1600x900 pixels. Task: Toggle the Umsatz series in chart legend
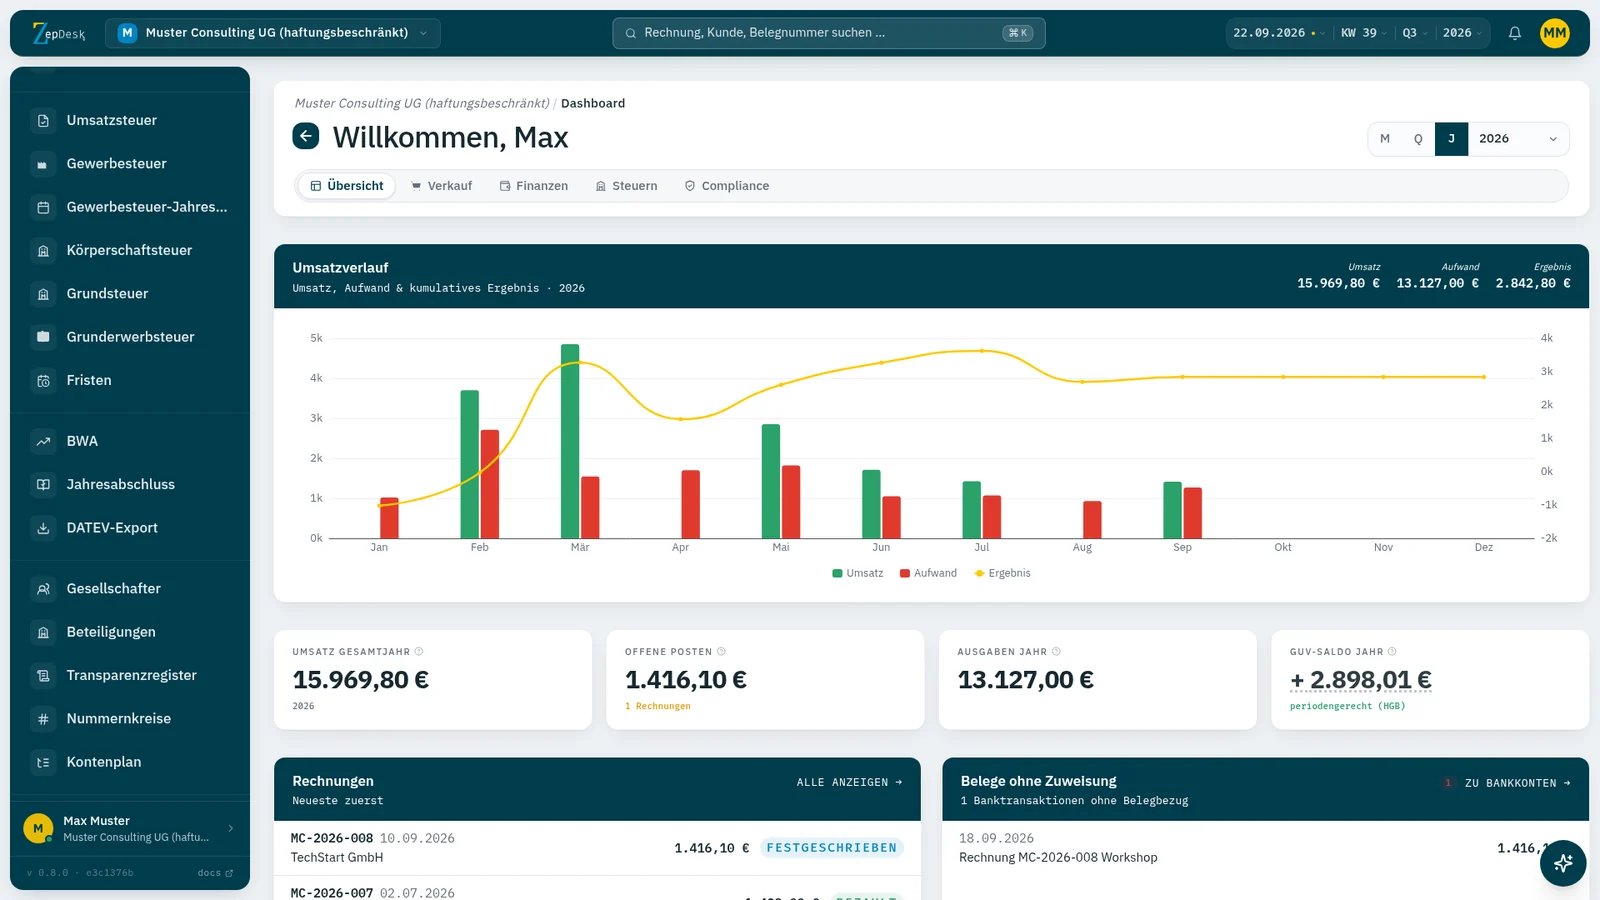point(858,574)
